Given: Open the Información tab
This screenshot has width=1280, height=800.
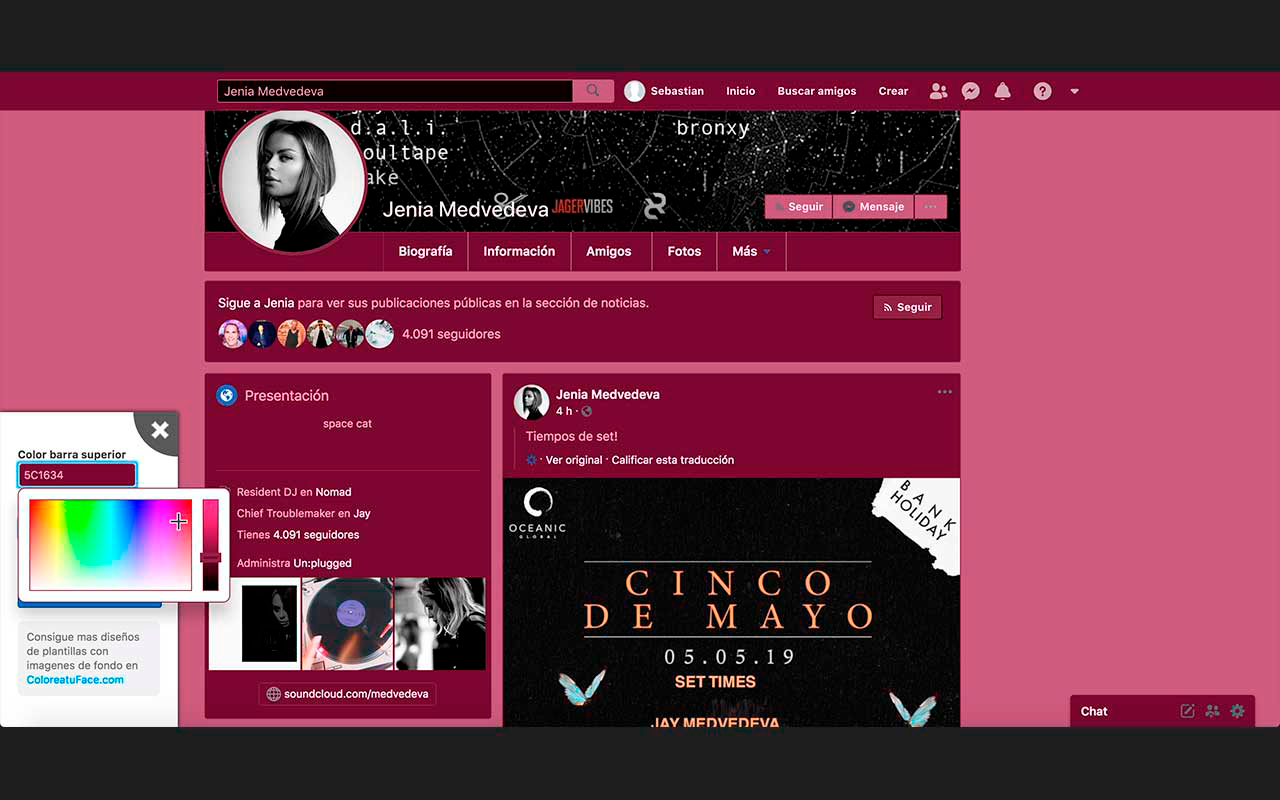Looking at the screenshot, I should pyautogui.click(x=519, y=252).
